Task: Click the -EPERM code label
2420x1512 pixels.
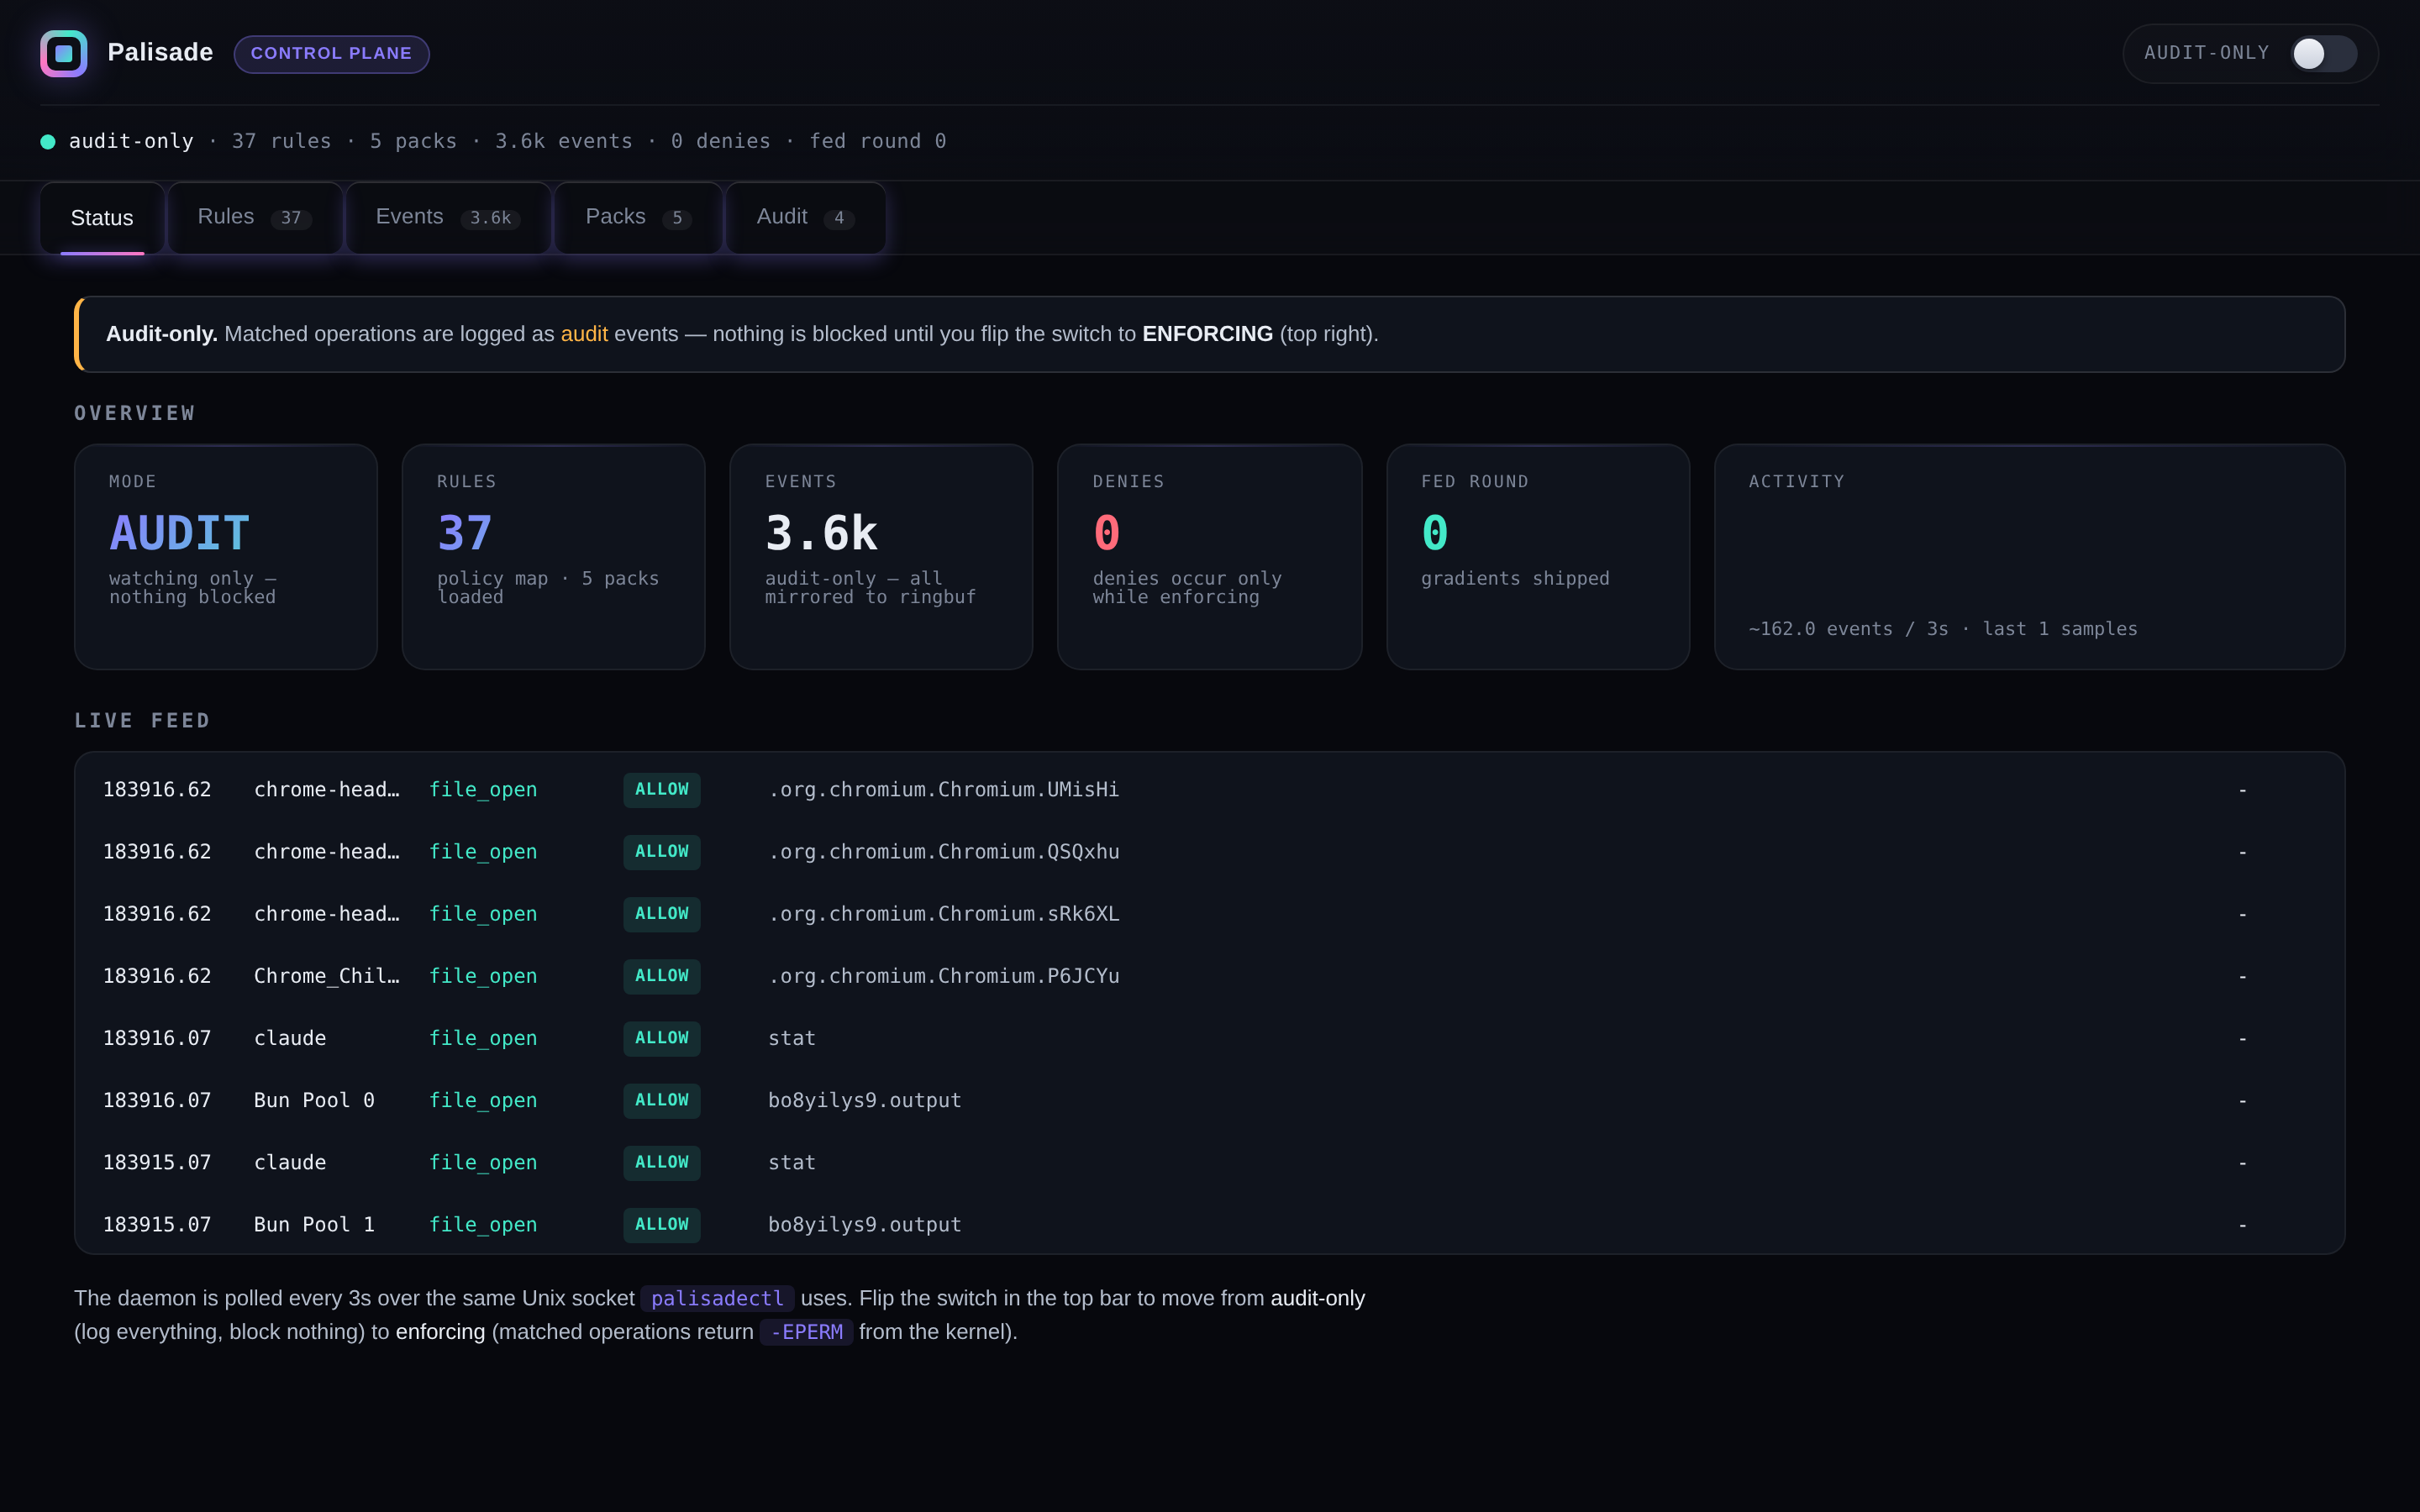Action: coord(806,1332)
